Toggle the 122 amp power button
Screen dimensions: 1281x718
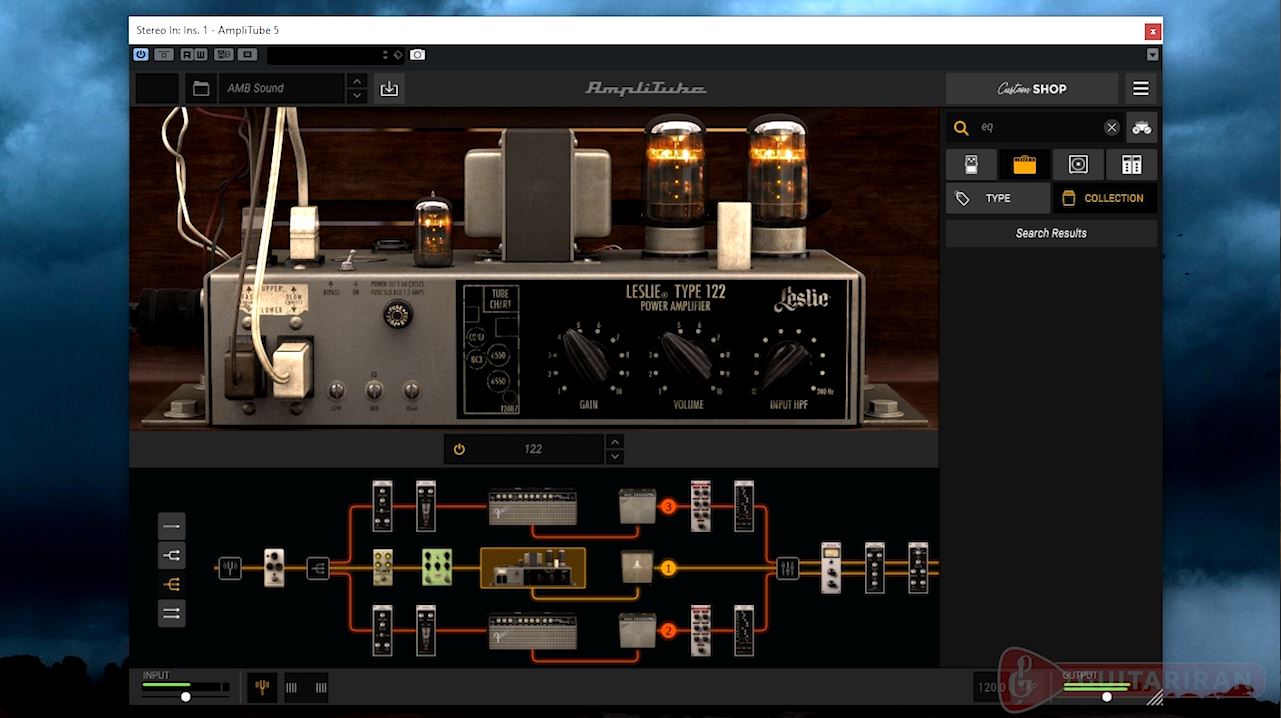click(x=459, y=449)
